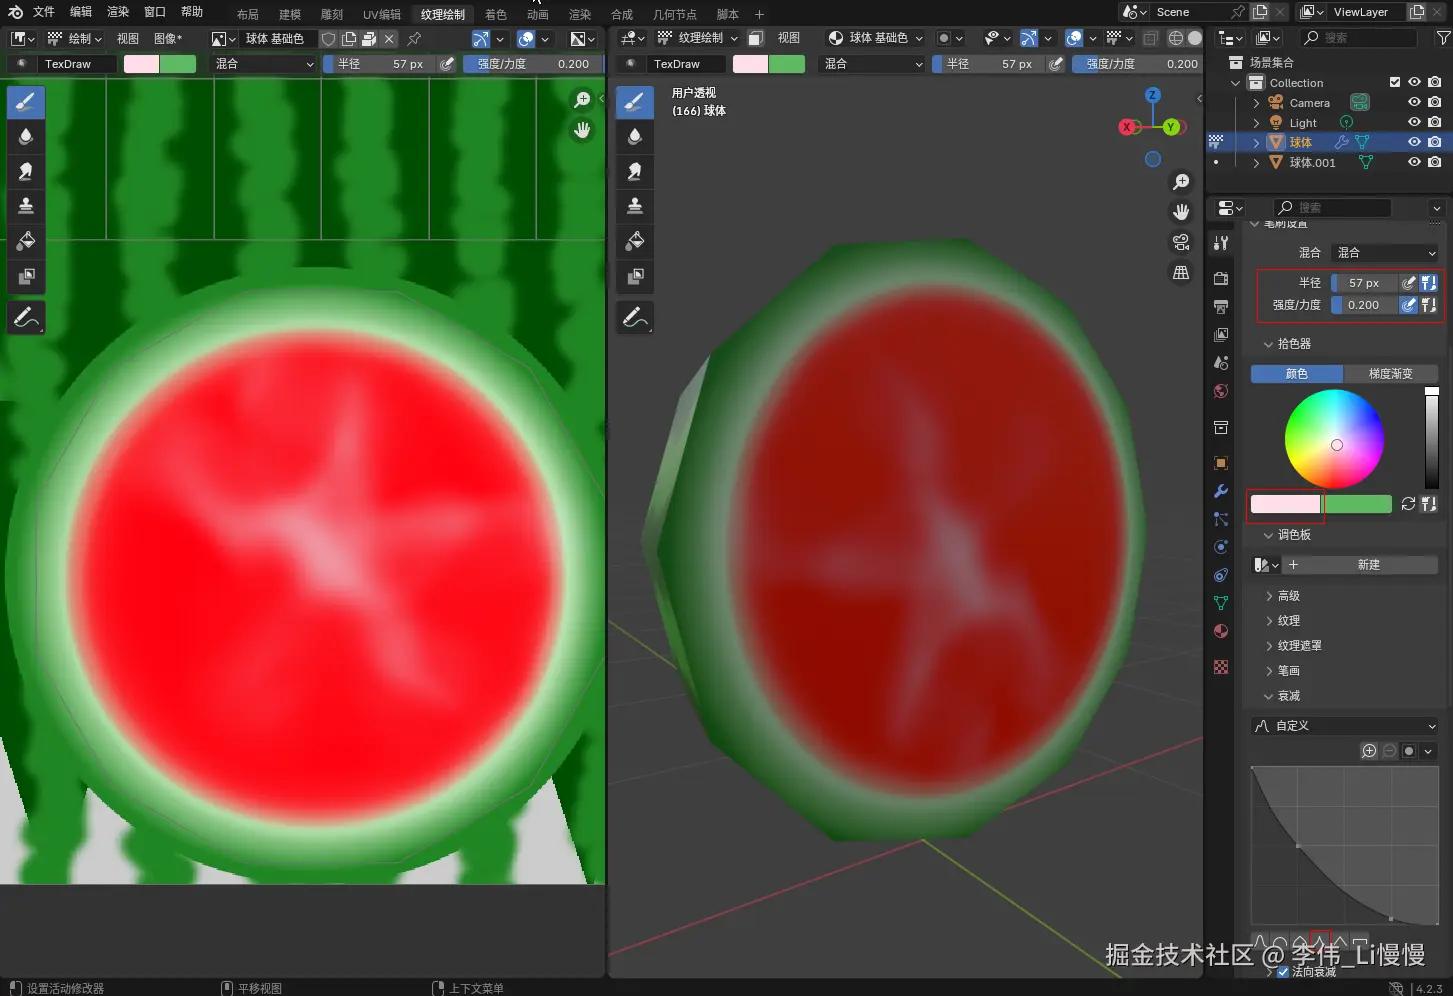Select the Soften tool in 3D viewport toolbar

pyautogui.click(x=635, y=136)
